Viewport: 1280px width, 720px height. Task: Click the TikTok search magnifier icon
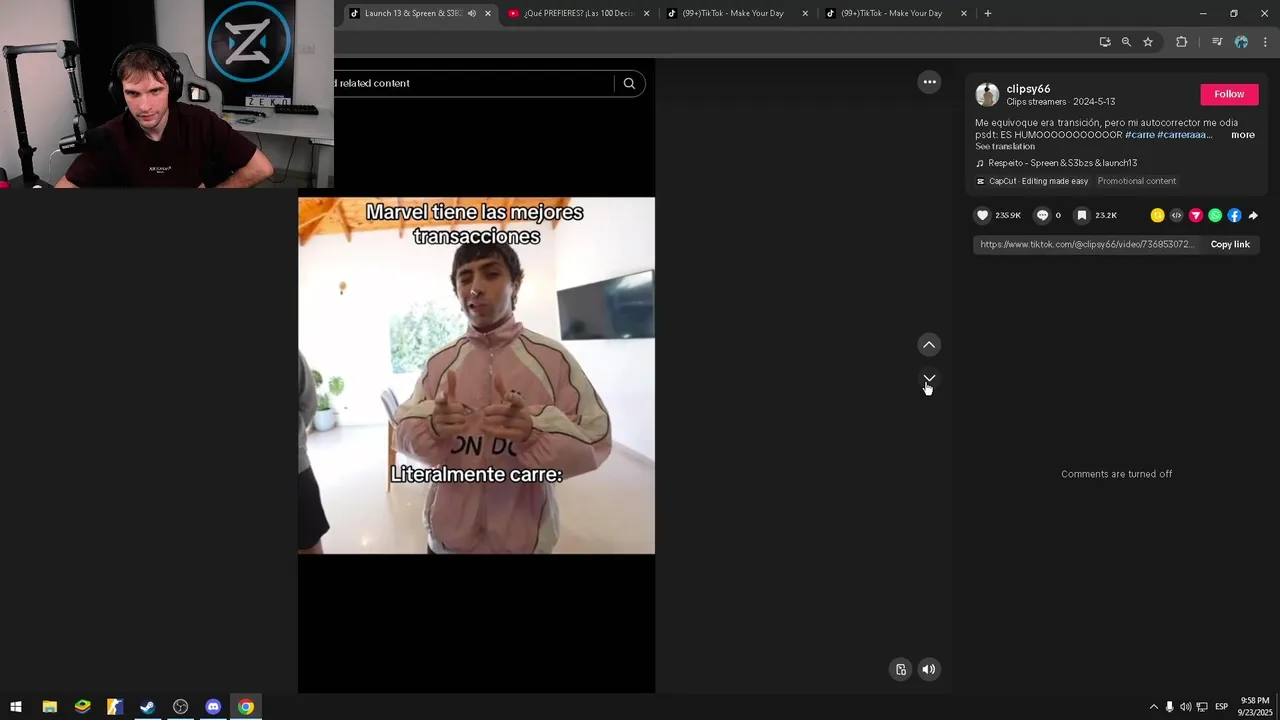629,83
